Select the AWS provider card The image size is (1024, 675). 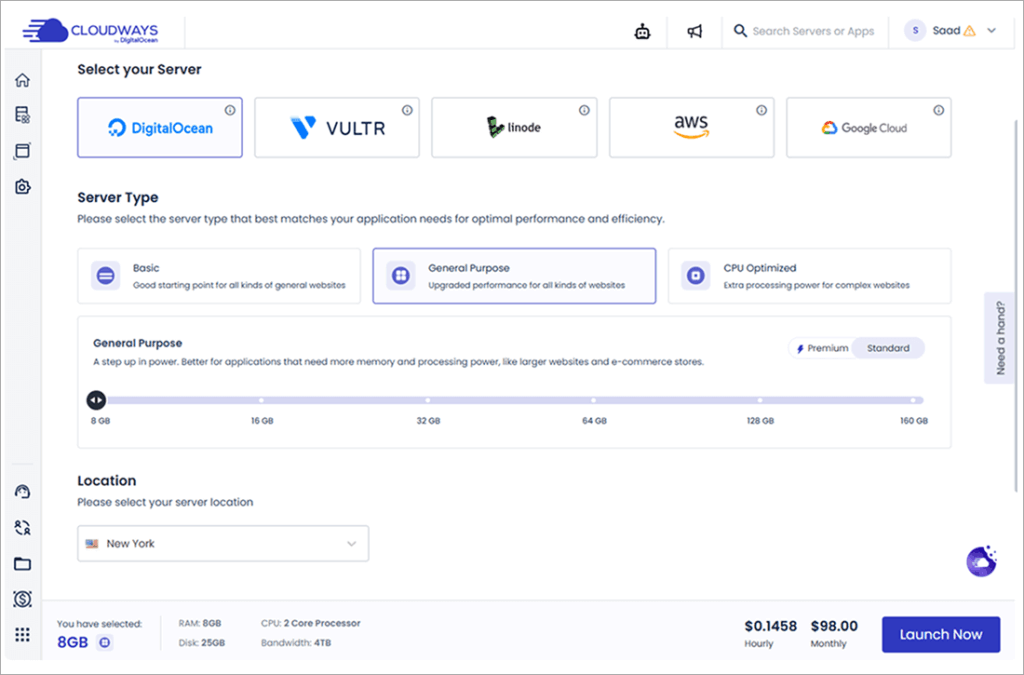pyautogui.click(x=691, y=128)
